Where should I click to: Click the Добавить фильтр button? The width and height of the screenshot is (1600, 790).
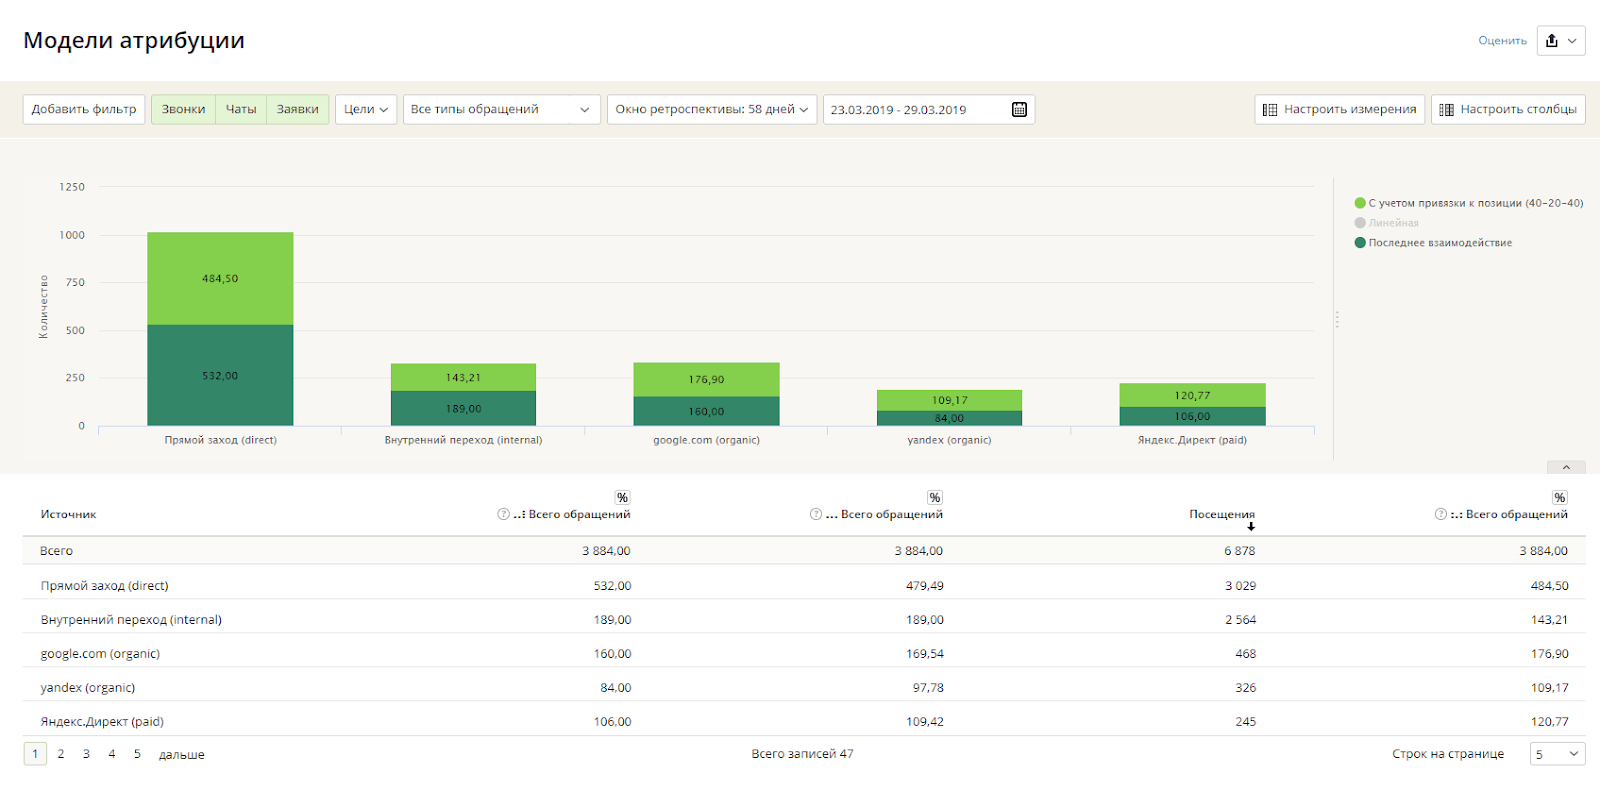pyautogui.click(x=84, y=110)
